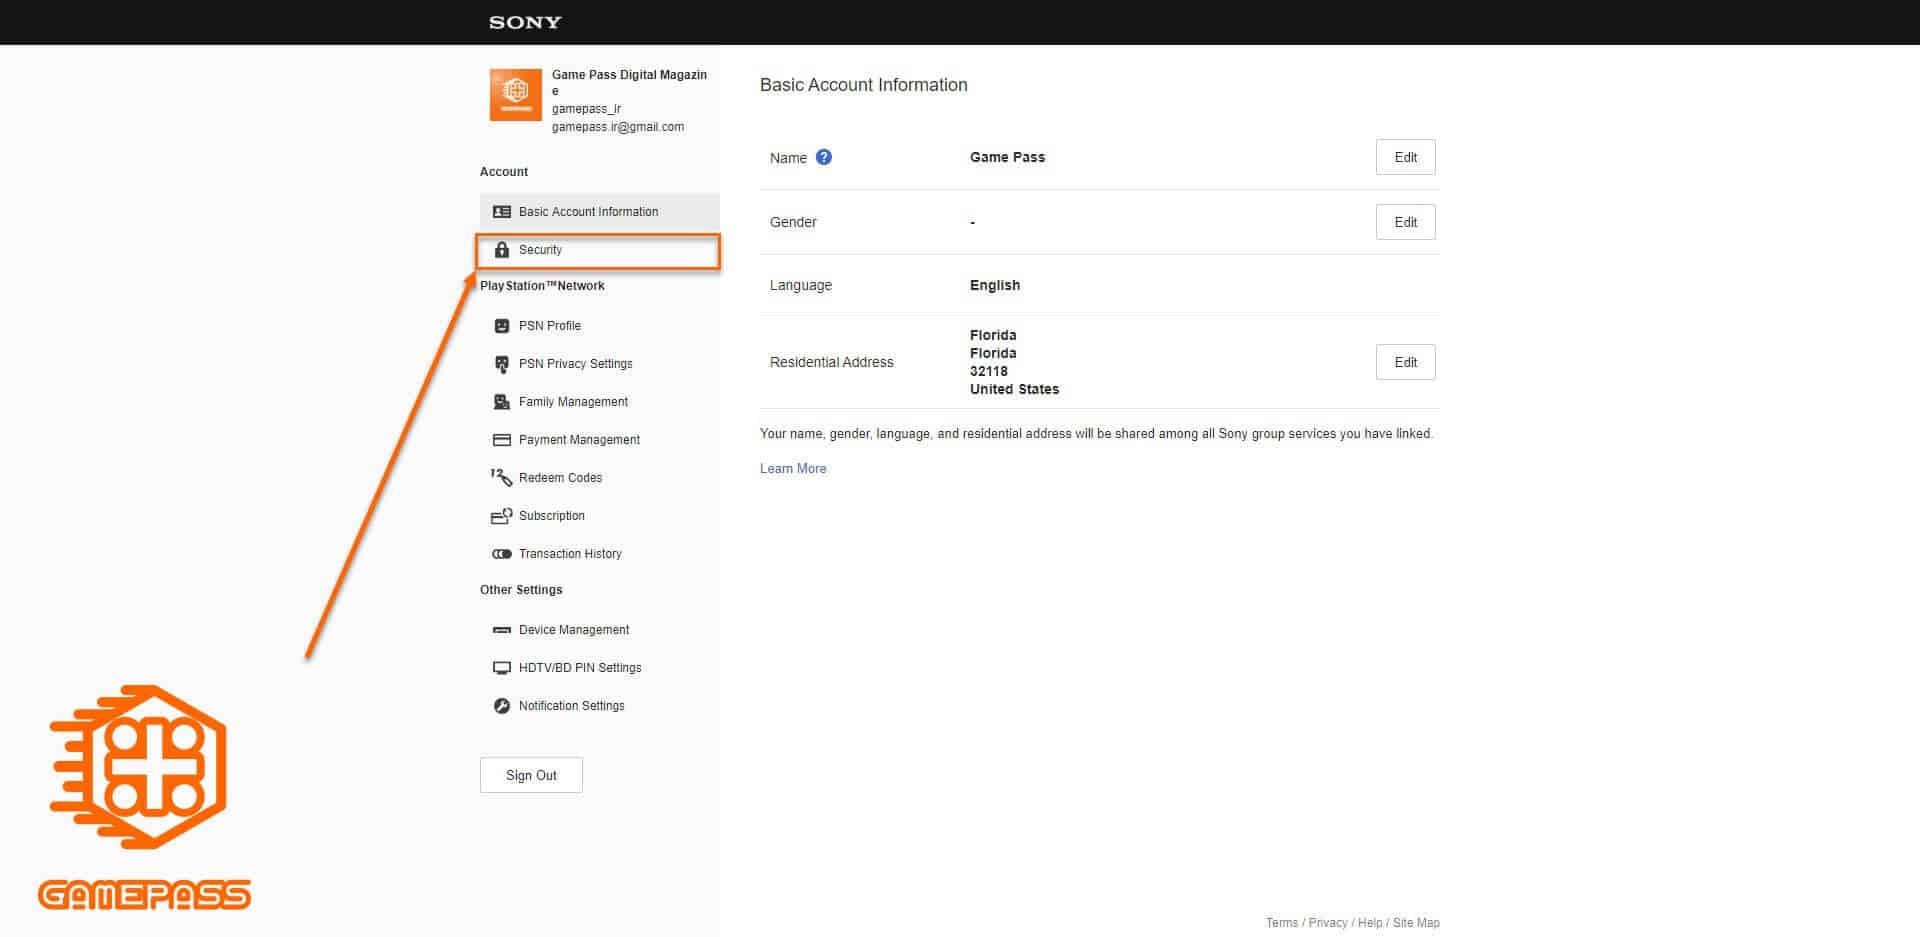Click the PSN Profile face icon
Image resolution: width=1920 pixels, height=937 pixels.
pos(502,326)
